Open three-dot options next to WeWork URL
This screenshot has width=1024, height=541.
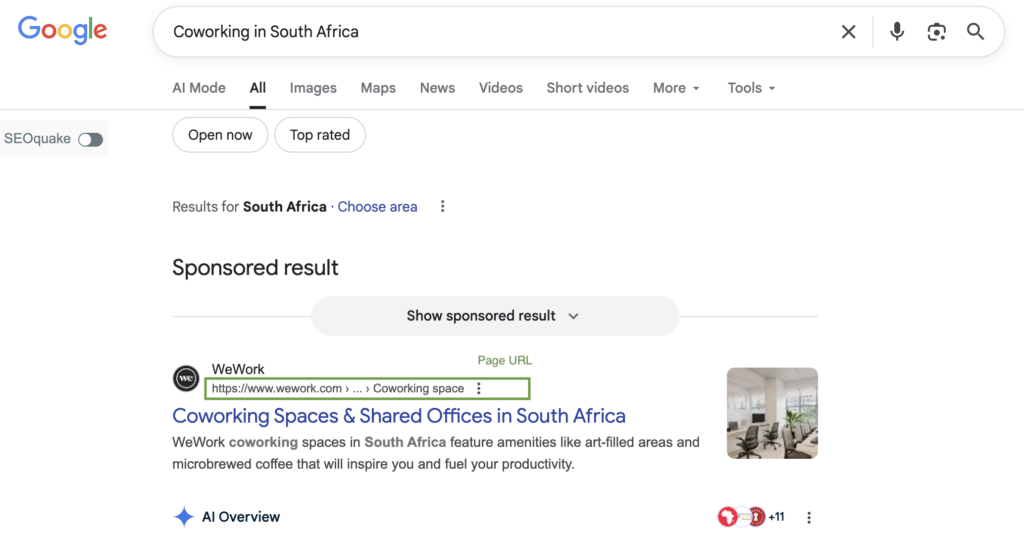pyautogui.click(x=479, y=388)
